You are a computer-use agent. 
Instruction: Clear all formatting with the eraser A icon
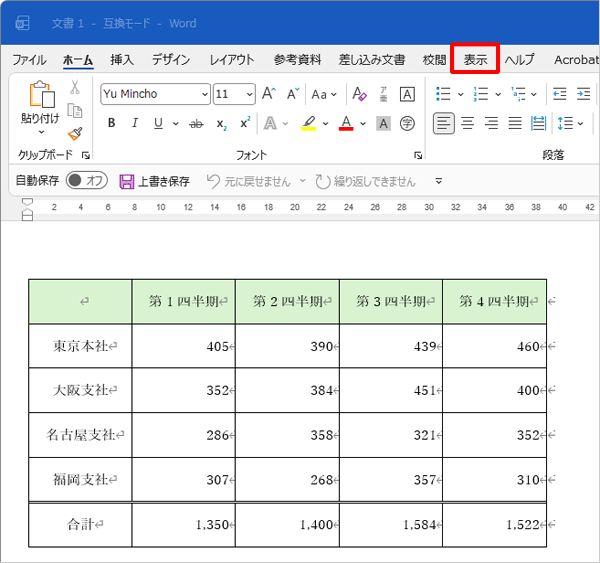359,94
